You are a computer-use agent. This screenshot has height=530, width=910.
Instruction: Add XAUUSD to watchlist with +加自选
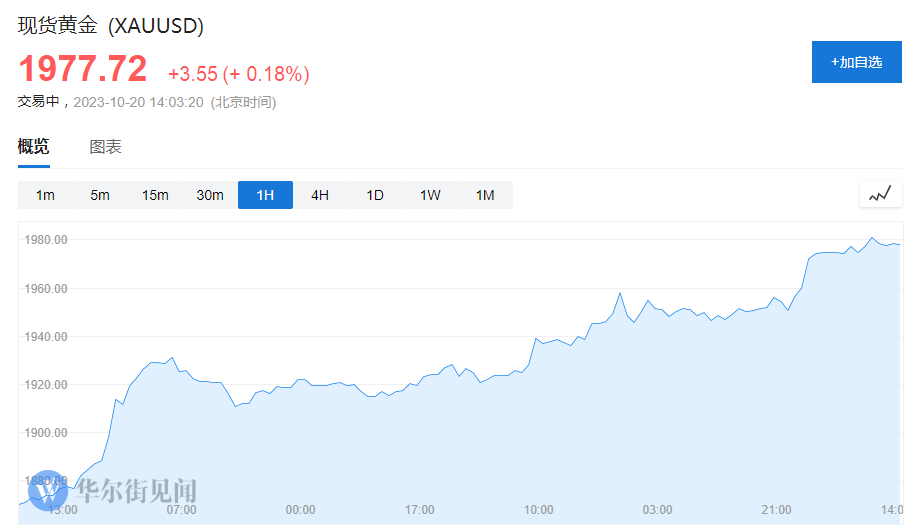tap(856, 62)
